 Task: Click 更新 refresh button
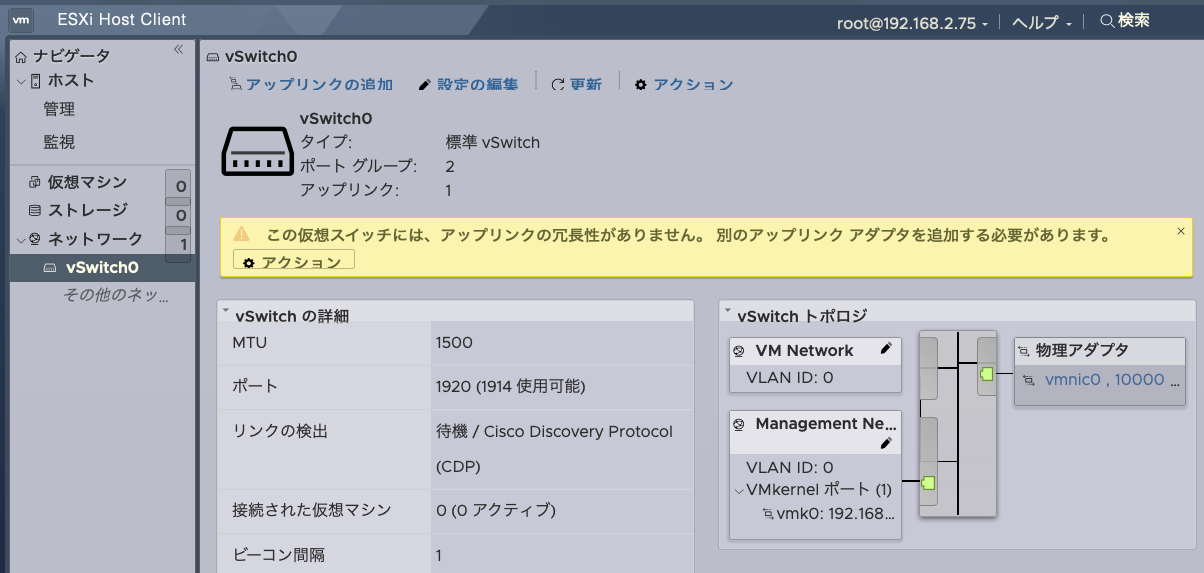[x=577, y=85]
